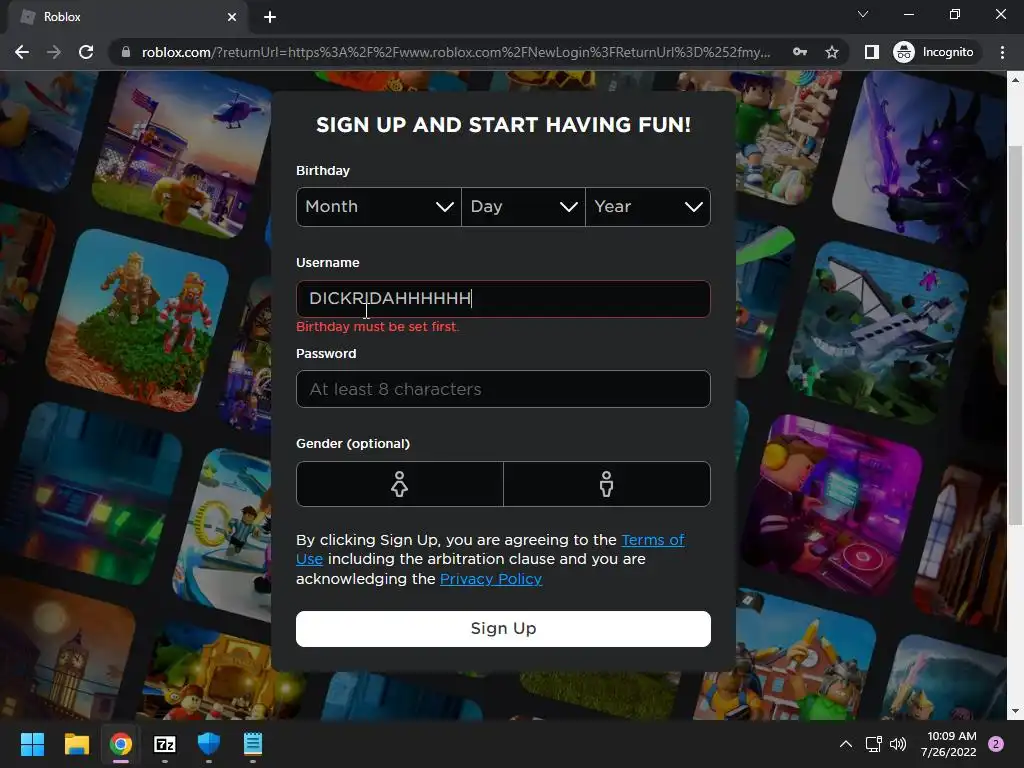Screen dimensions: 1024x768
Task: Open network settings tray icon
Action: tap(873, 744)
